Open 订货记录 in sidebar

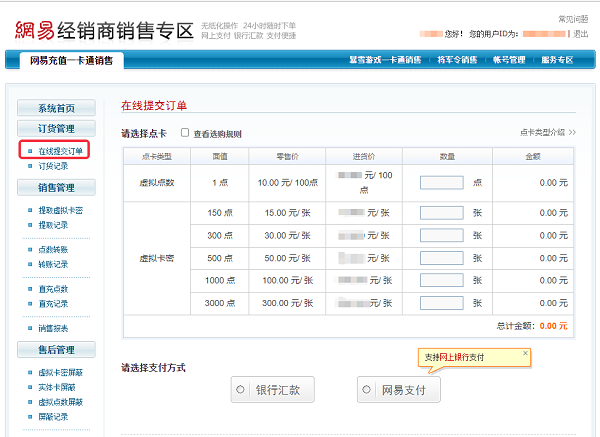tap(53, 166)
